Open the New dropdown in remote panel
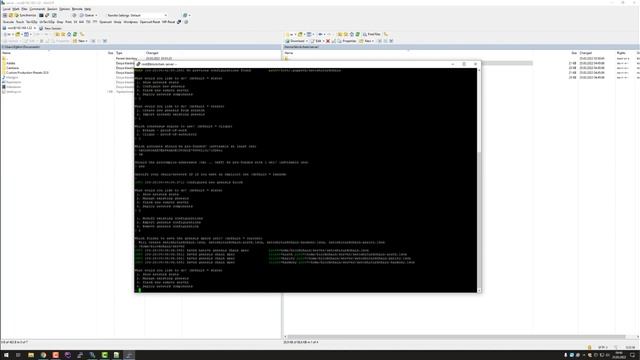This screenshot has width=640, height=360. (x=367, y=41)
